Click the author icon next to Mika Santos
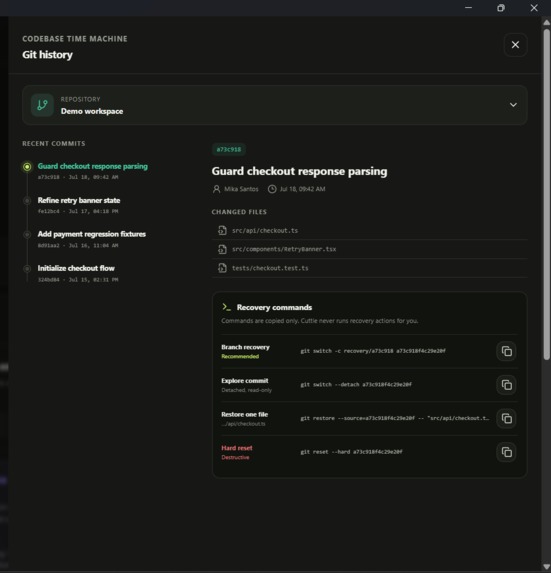This screenshot has height=573, width=551. (x=216, y=189)
